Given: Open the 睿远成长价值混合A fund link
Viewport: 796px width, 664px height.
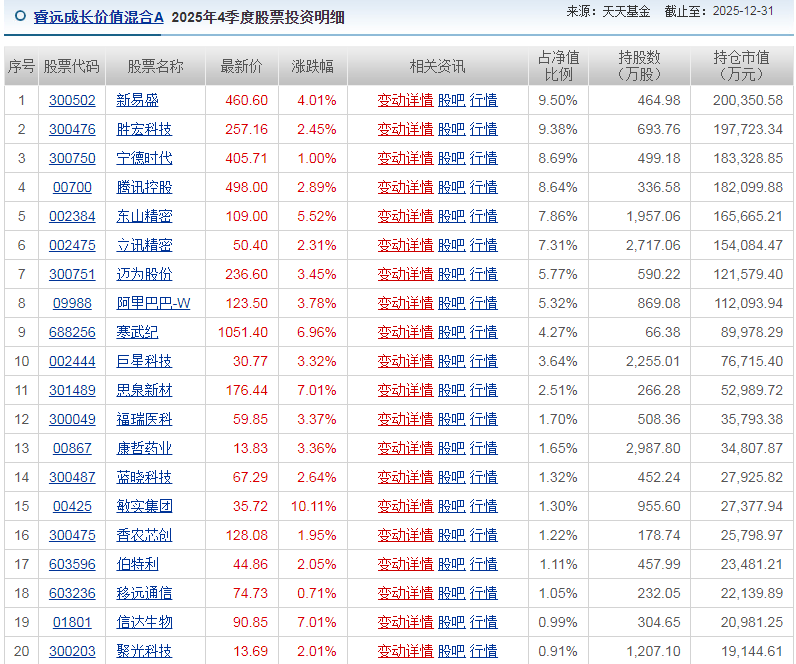Looking at the screenshot, I should pos(98,17).
